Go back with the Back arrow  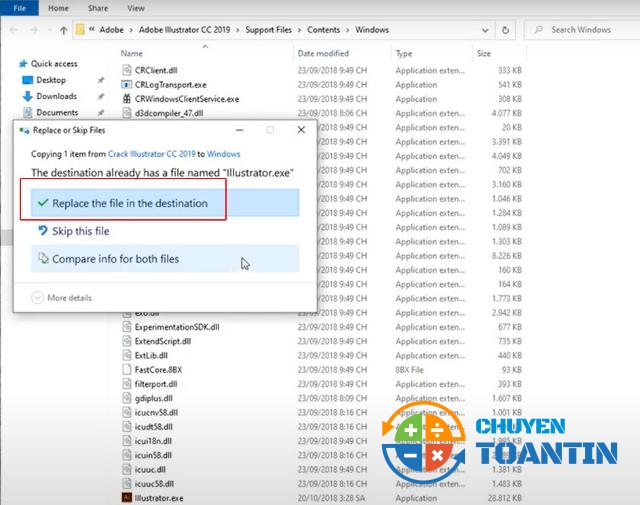(x=13, y=30)
